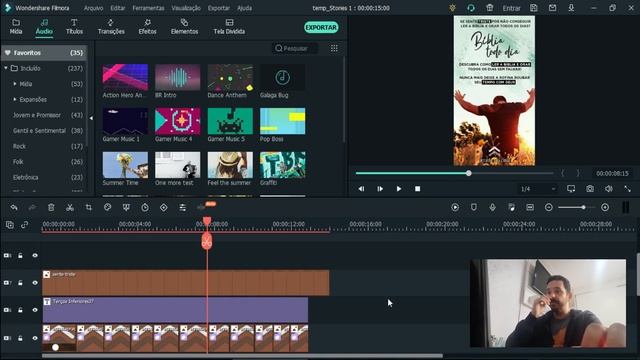The height and width of the screenshot is (360, 640).
Task: Switch to the Tela Dividida tab
Action: (x=229, y=27)
